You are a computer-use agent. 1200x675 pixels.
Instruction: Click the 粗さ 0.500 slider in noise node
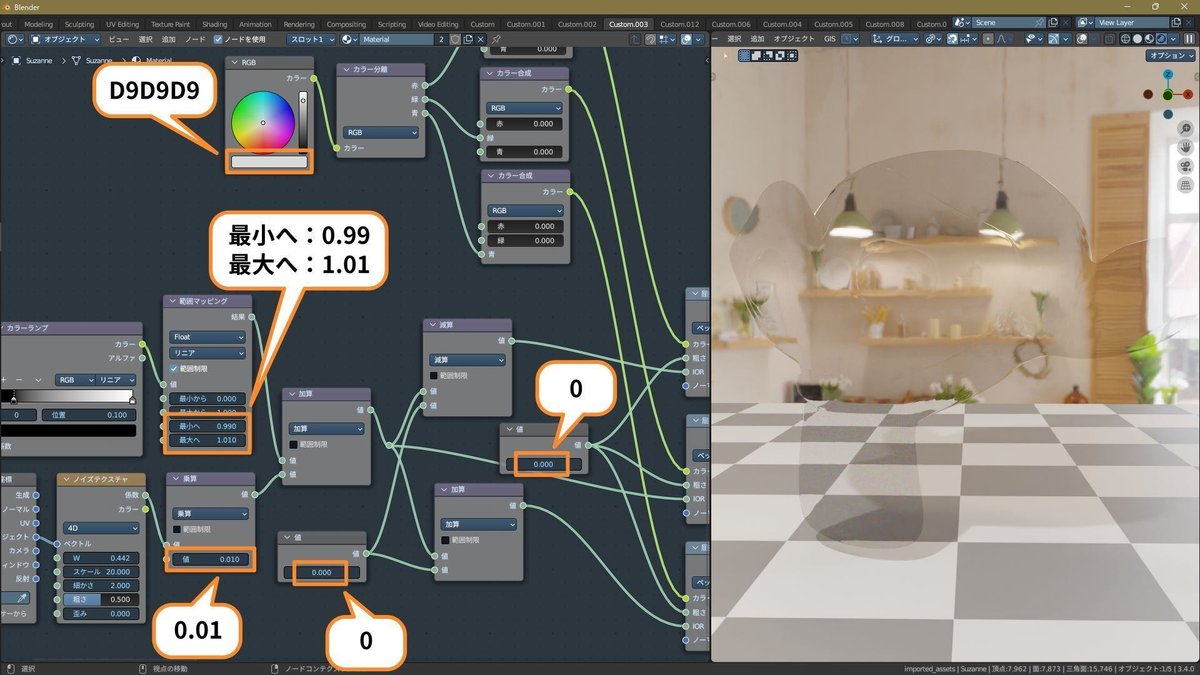click(x=100, y=599)
